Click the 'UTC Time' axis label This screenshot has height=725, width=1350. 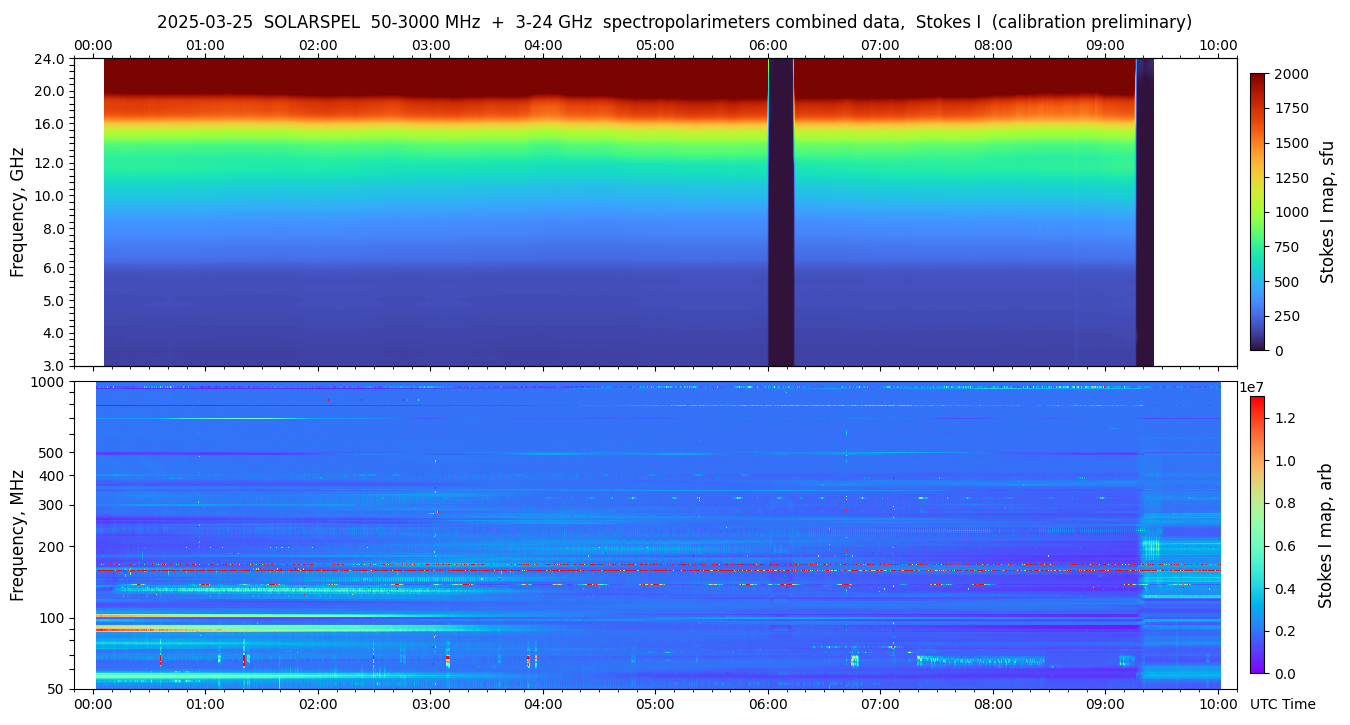point(1282,704)
